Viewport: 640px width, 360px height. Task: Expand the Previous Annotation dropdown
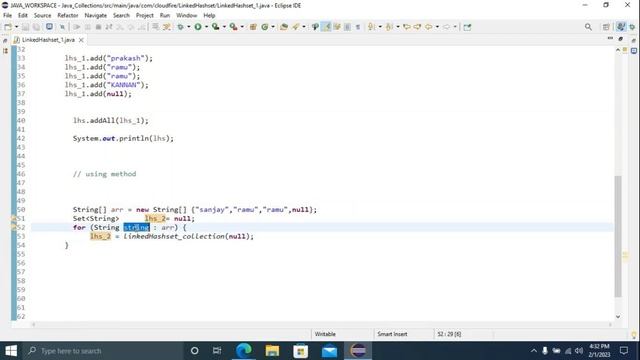pyautogui.click(x=398, y=27)
